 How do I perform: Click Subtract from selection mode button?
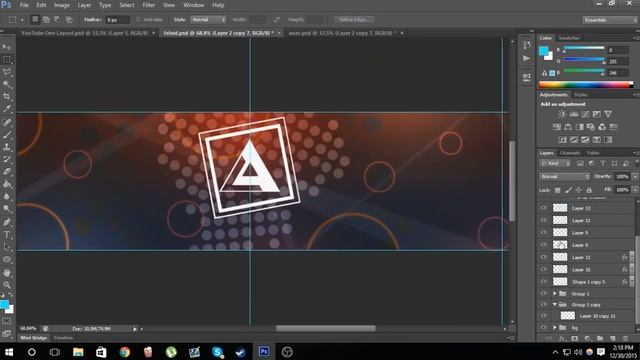(58, 20)
